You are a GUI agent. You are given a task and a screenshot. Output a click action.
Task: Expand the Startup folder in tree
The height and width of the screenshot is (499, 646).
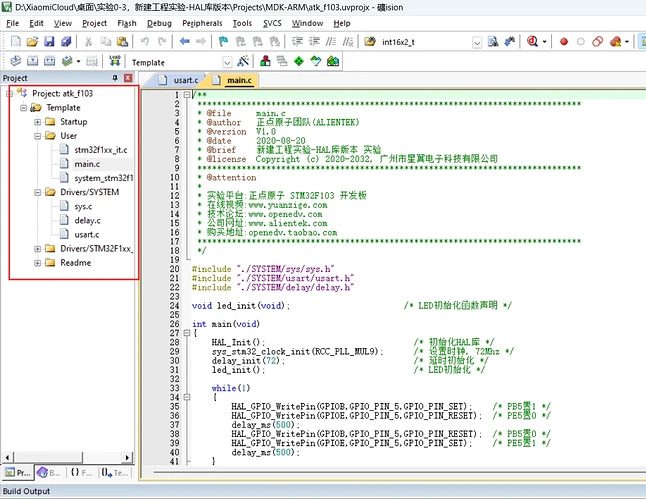coord(37,121)
